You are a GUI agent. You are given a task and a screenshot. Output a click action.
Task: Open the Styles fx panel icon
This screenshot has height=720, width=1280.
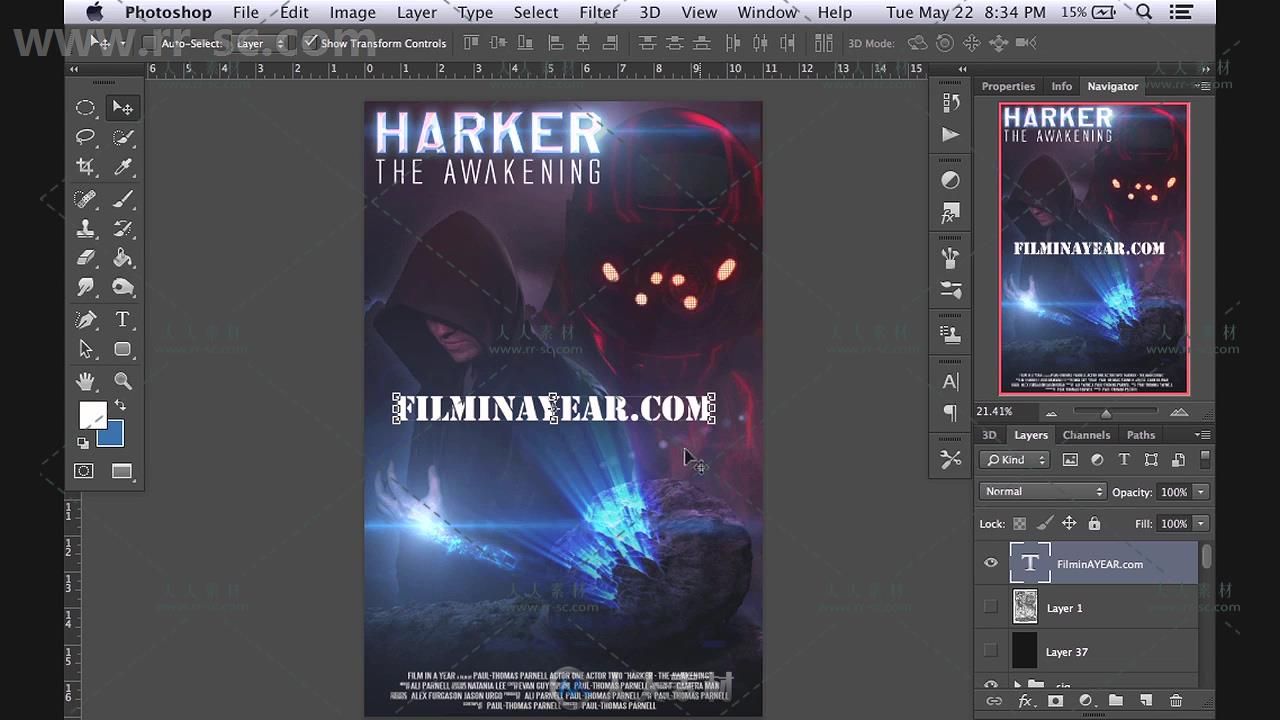950,214
